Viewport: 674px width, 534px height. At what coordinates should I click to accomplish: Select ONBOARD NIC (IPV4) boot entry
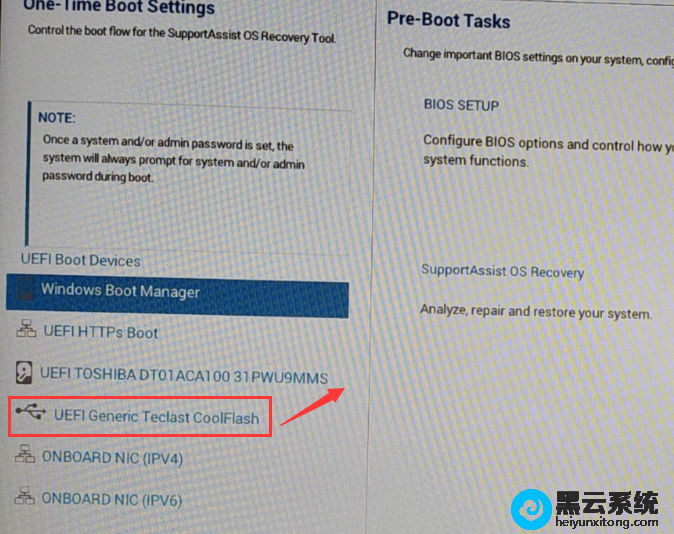[x=113, y=458]
